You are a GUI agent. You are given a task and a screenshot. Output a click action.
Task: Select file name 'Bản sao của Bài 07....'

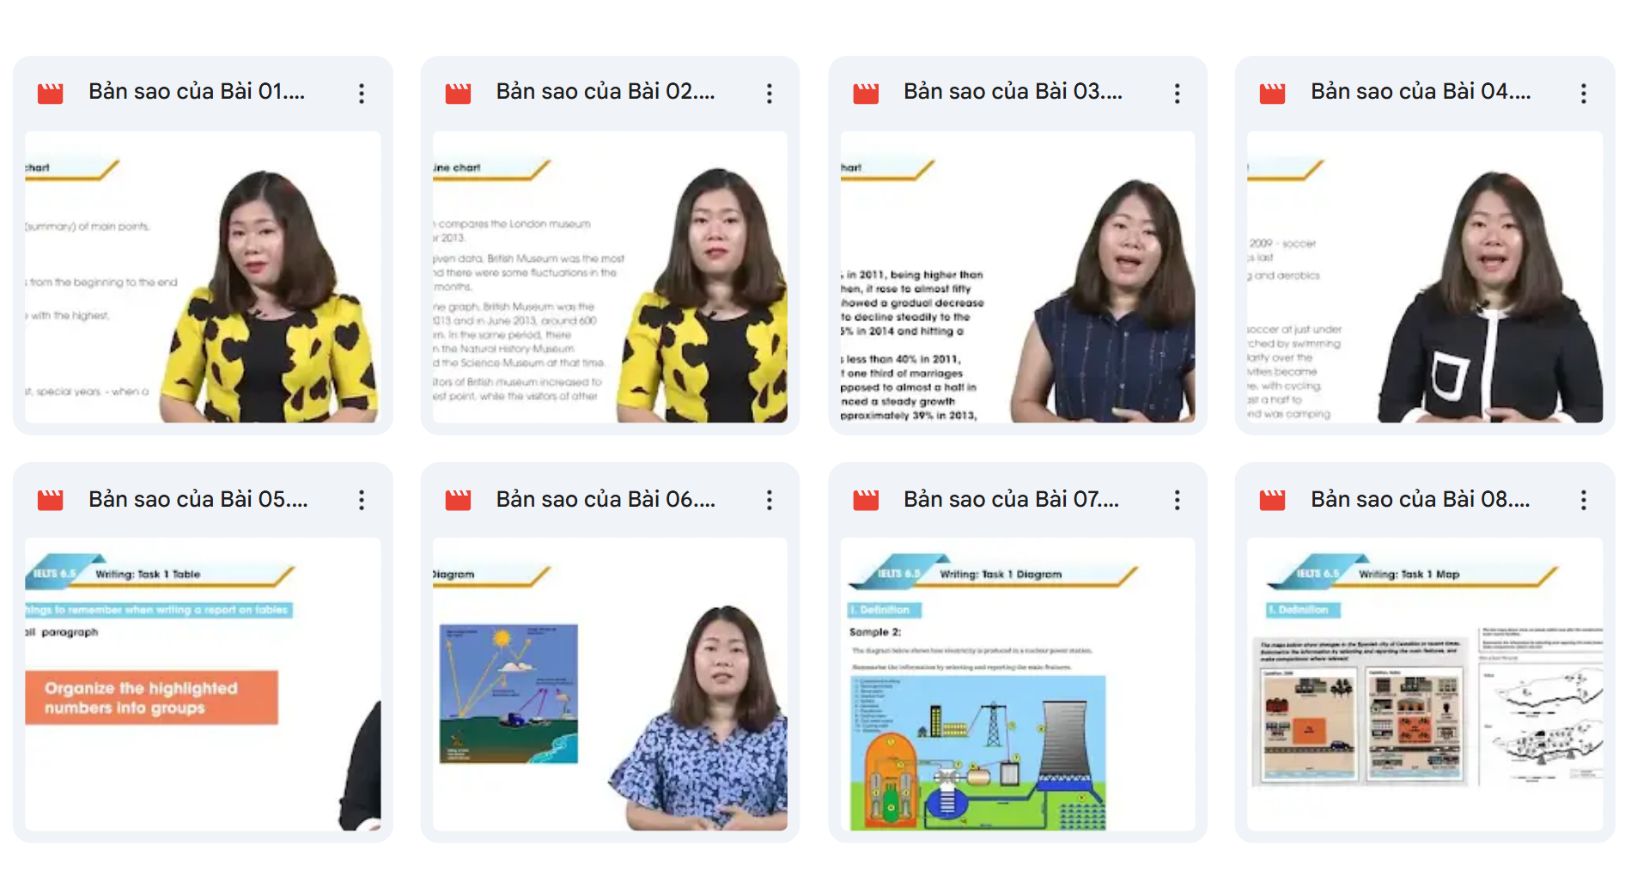1011,499
